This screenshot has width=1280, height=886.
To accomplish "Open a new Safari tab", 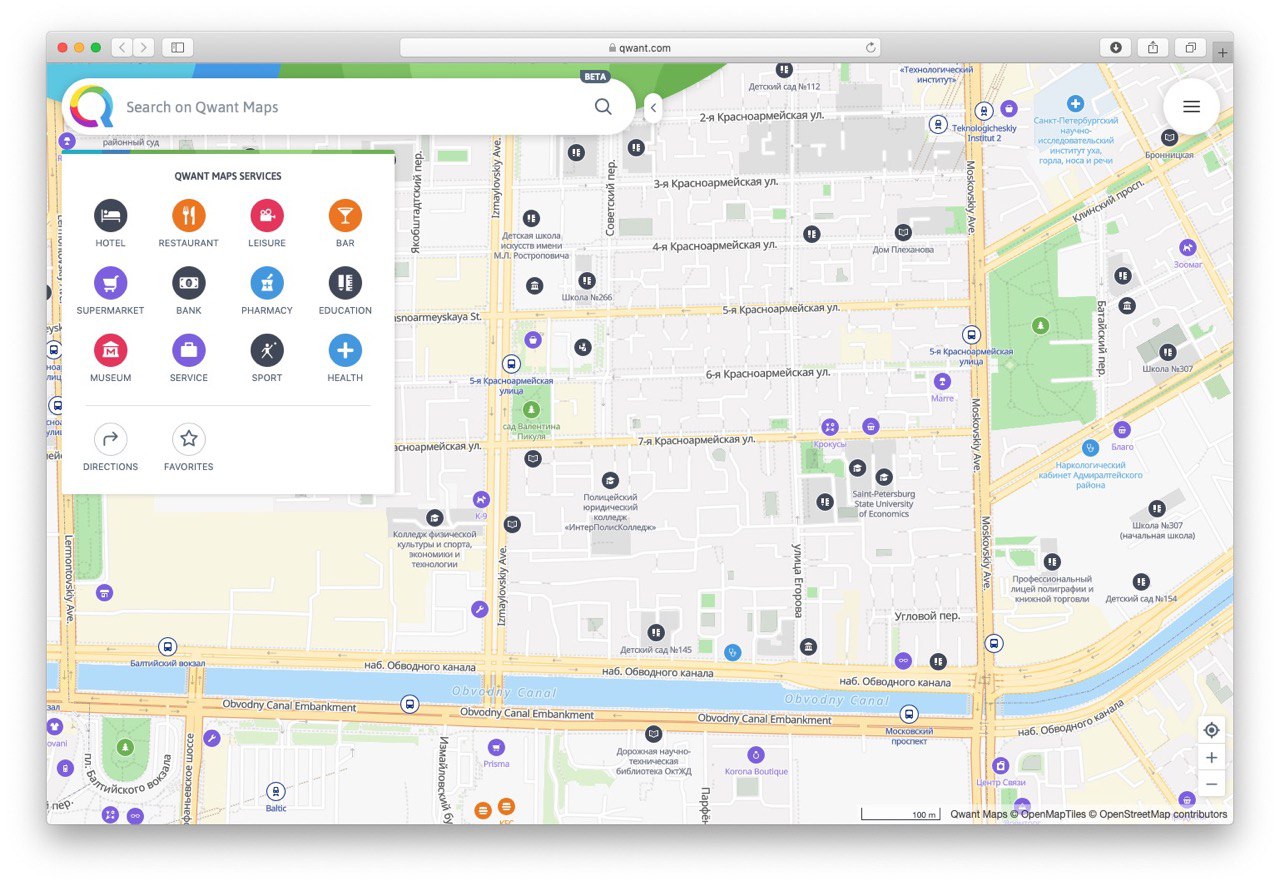I will point(1222,53).
